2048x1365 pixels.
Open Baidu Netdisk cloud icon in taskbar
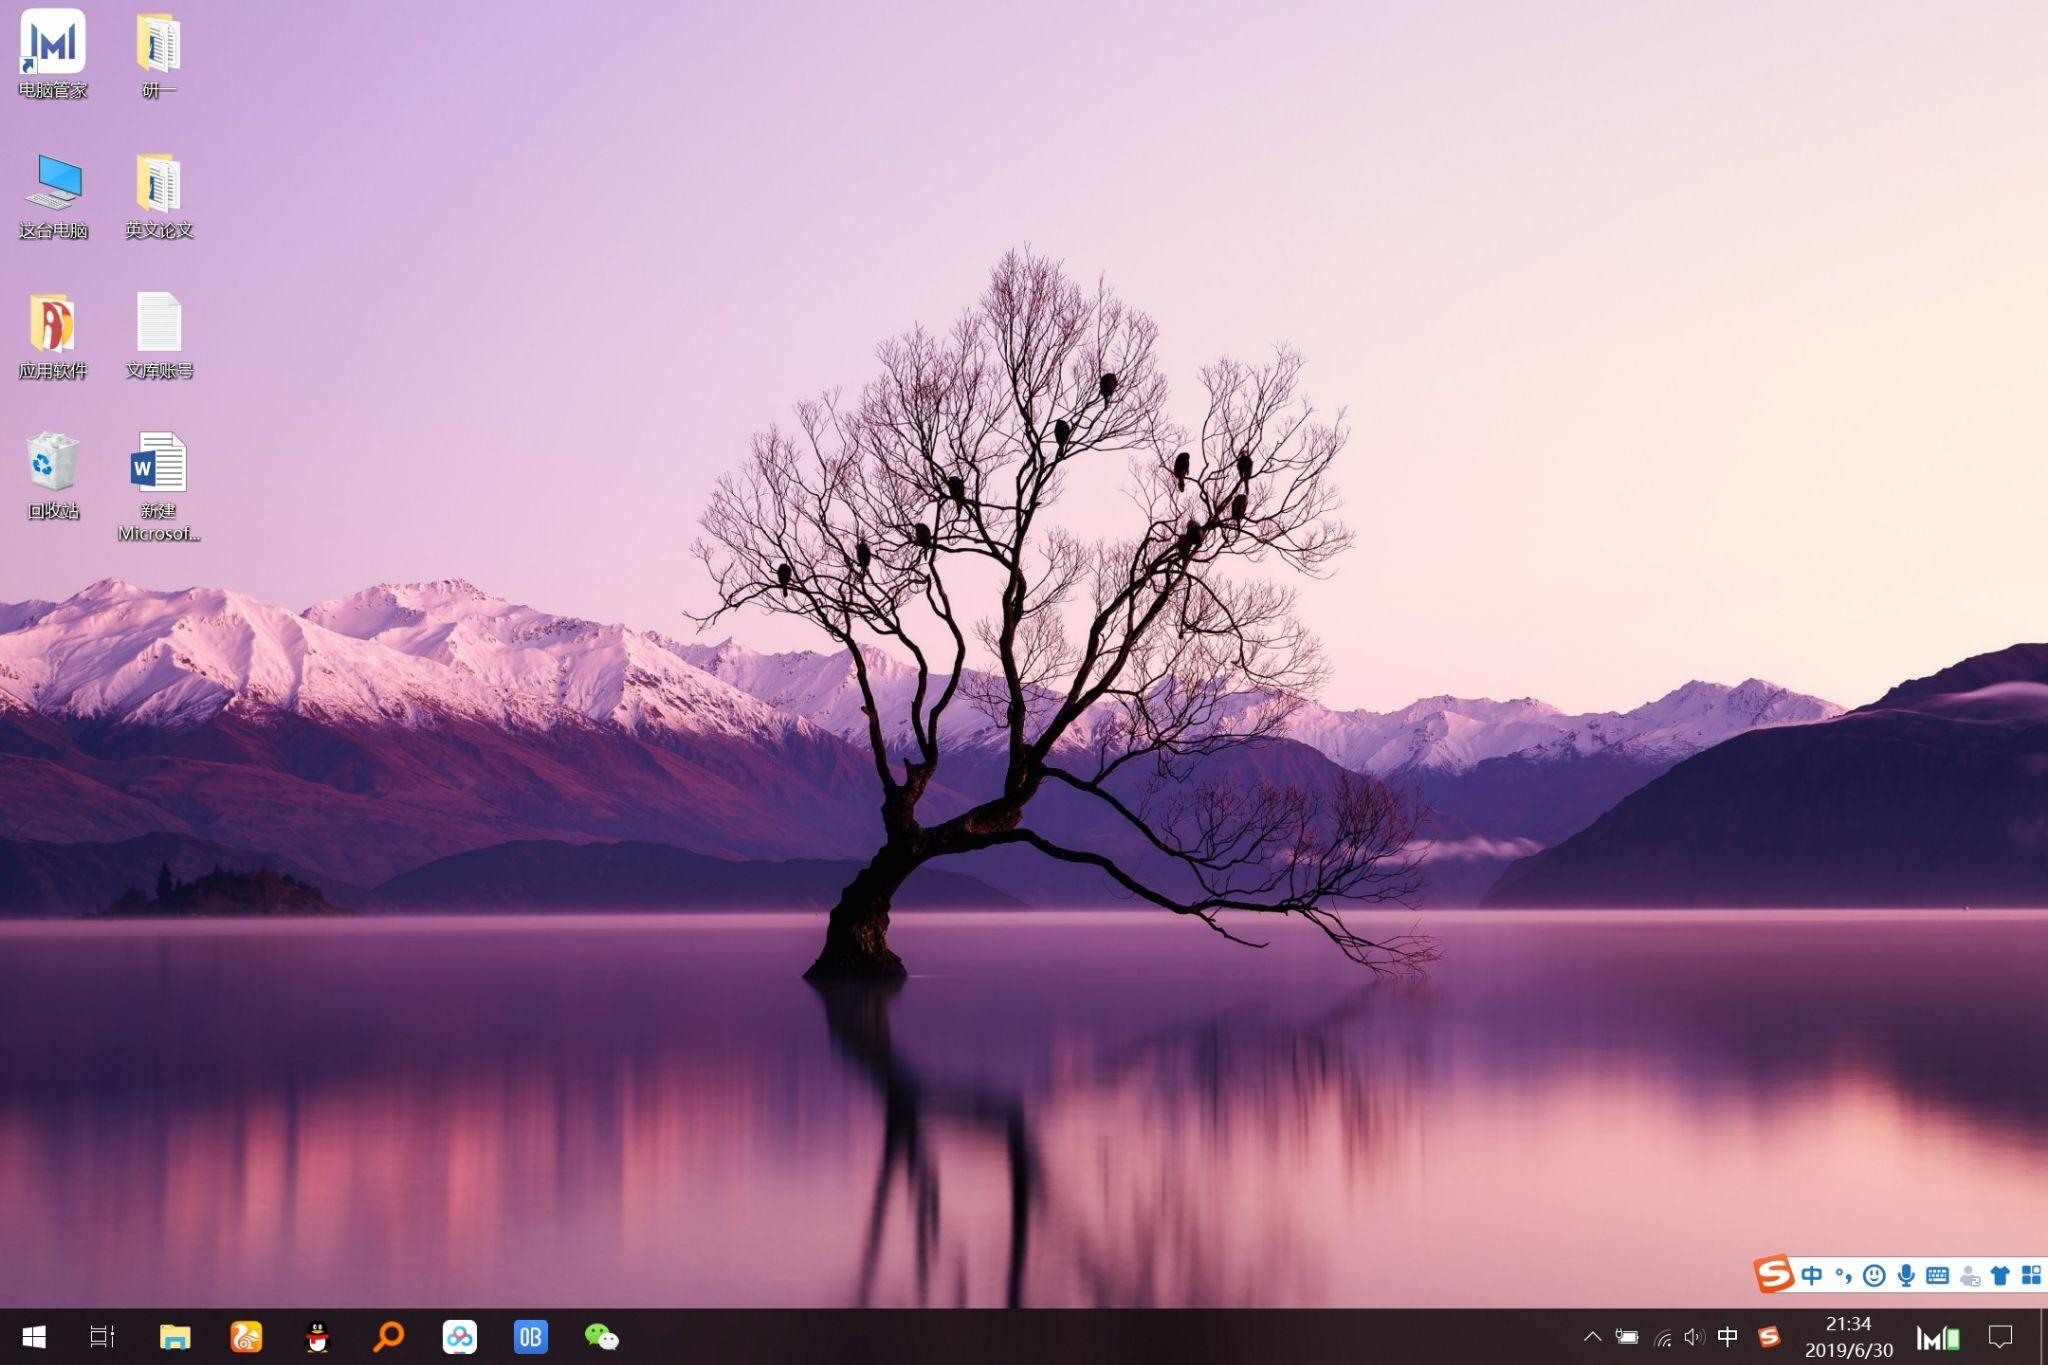tap(459, 1337)
